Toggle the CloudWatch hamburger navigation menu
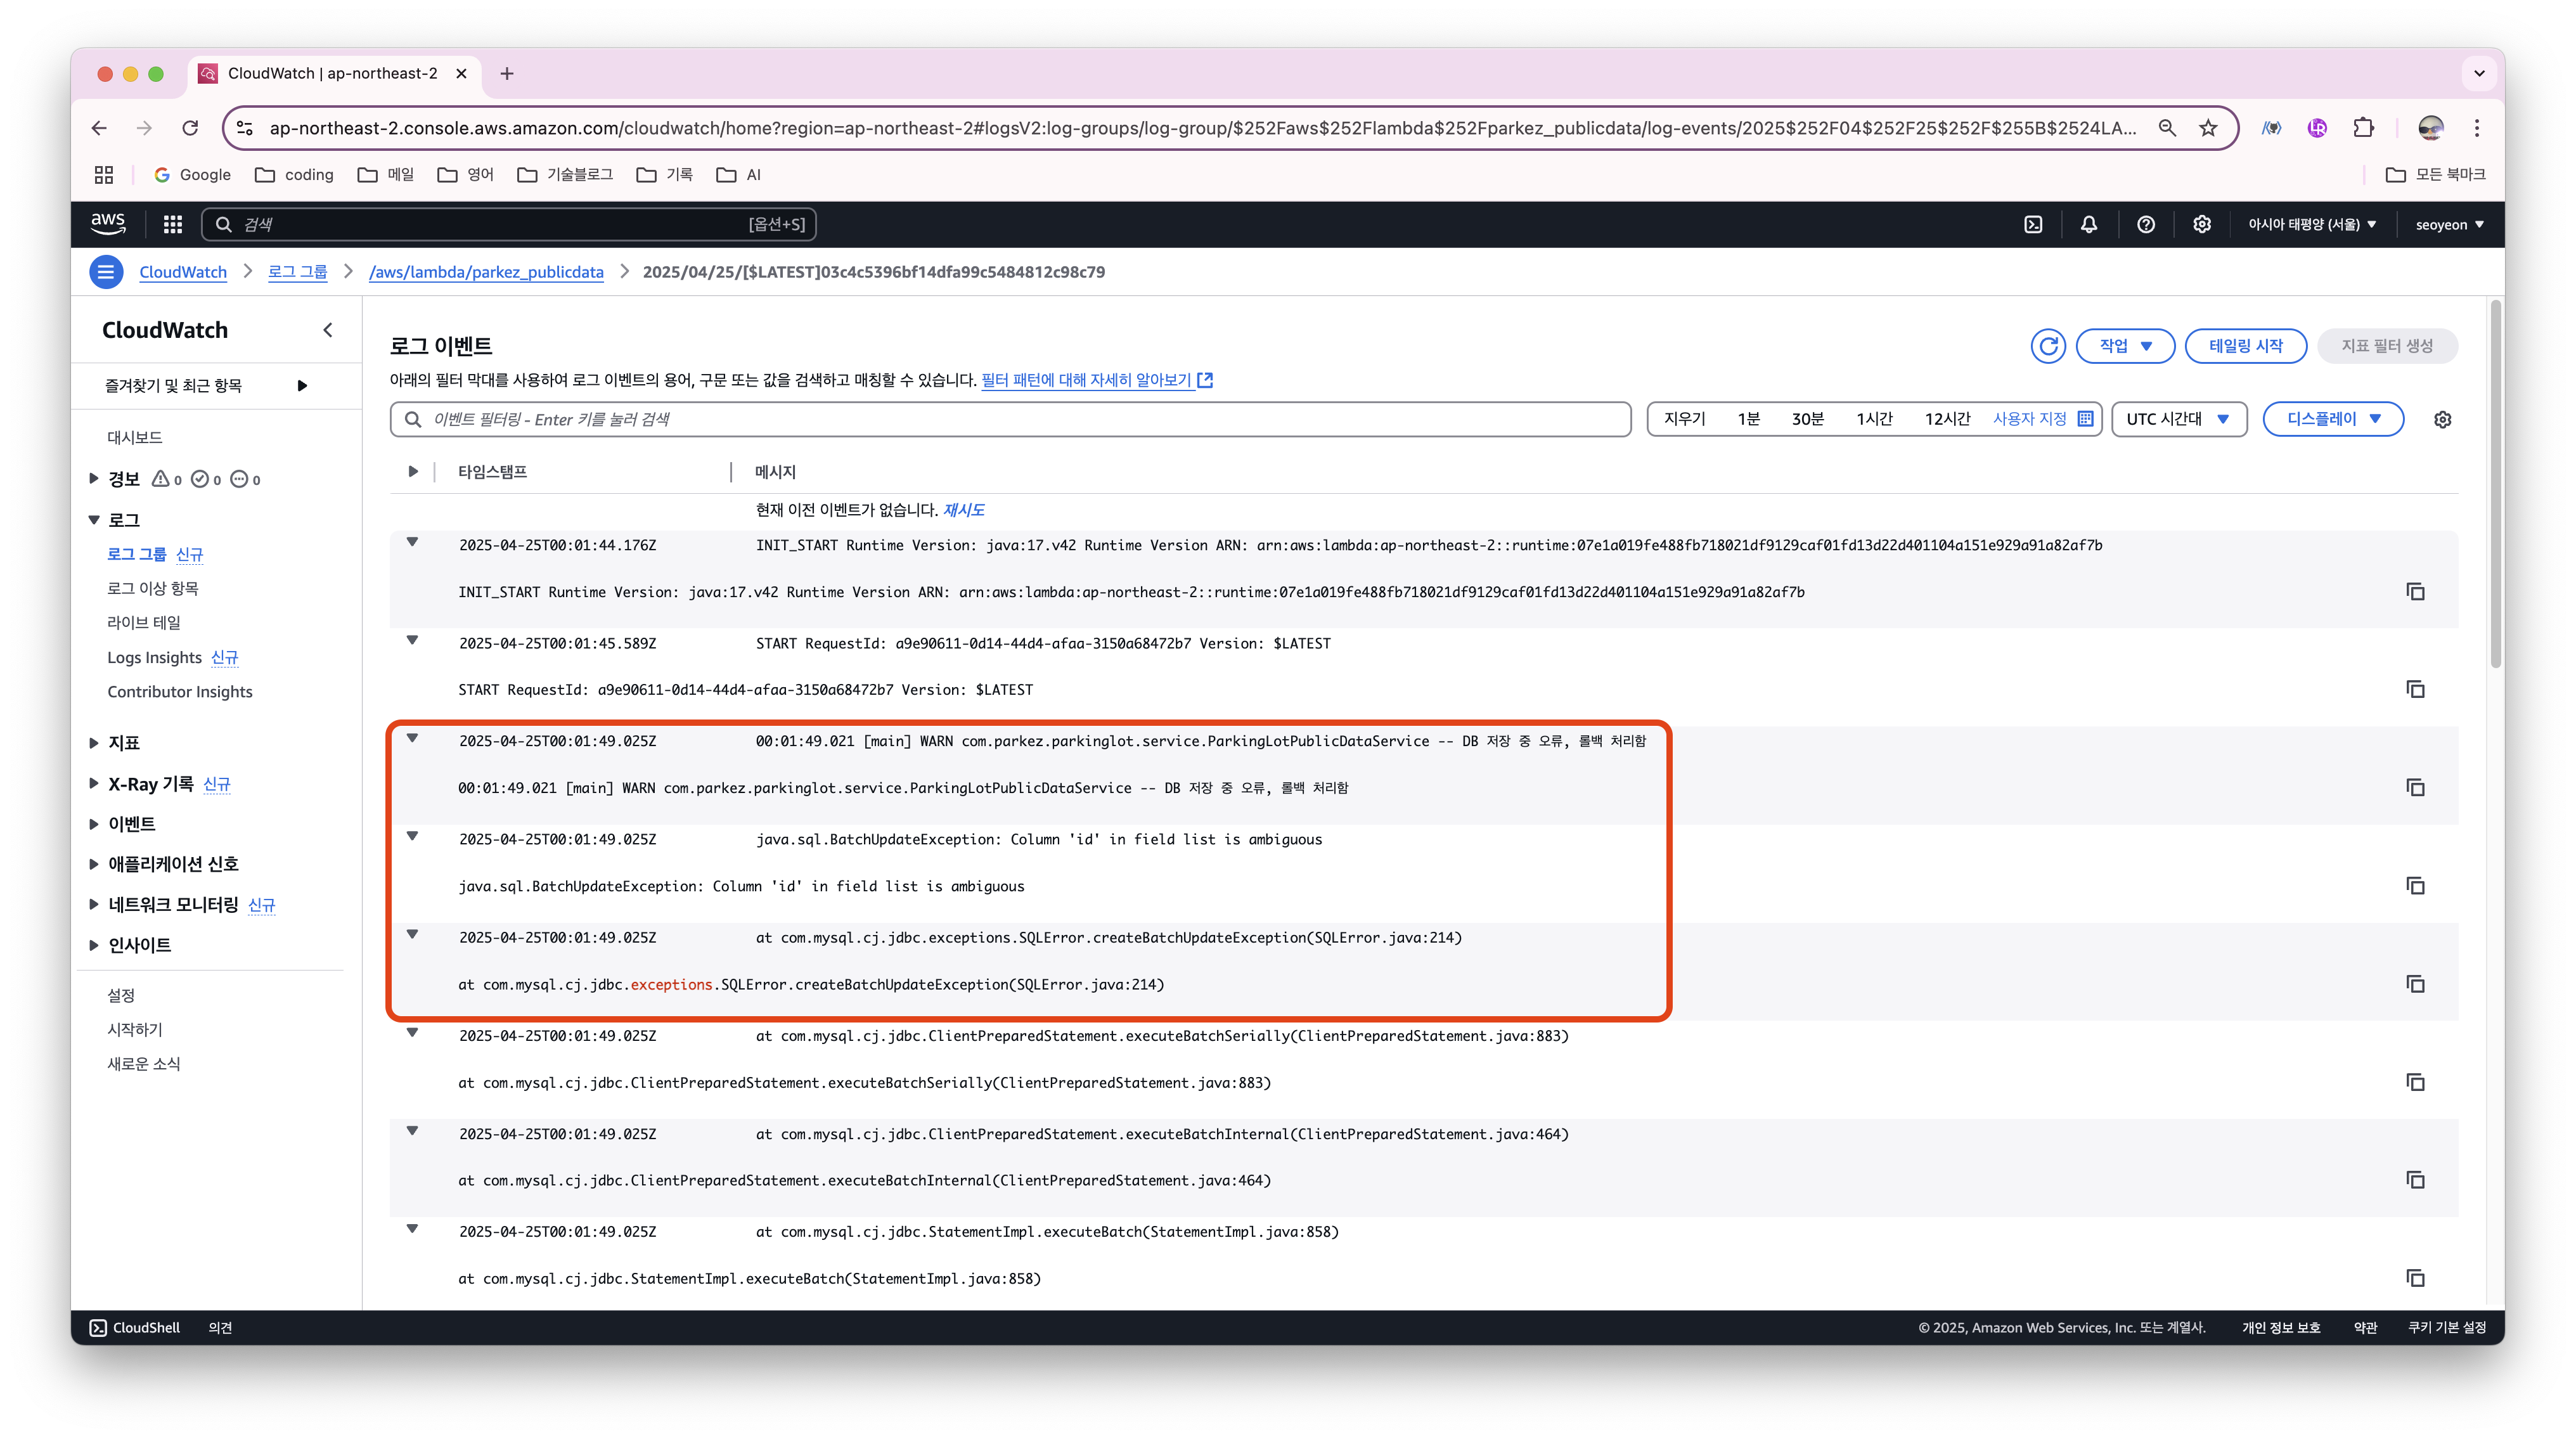Image resolution: width=2576 pixels, height=1439 pixels. click(106, 272)
